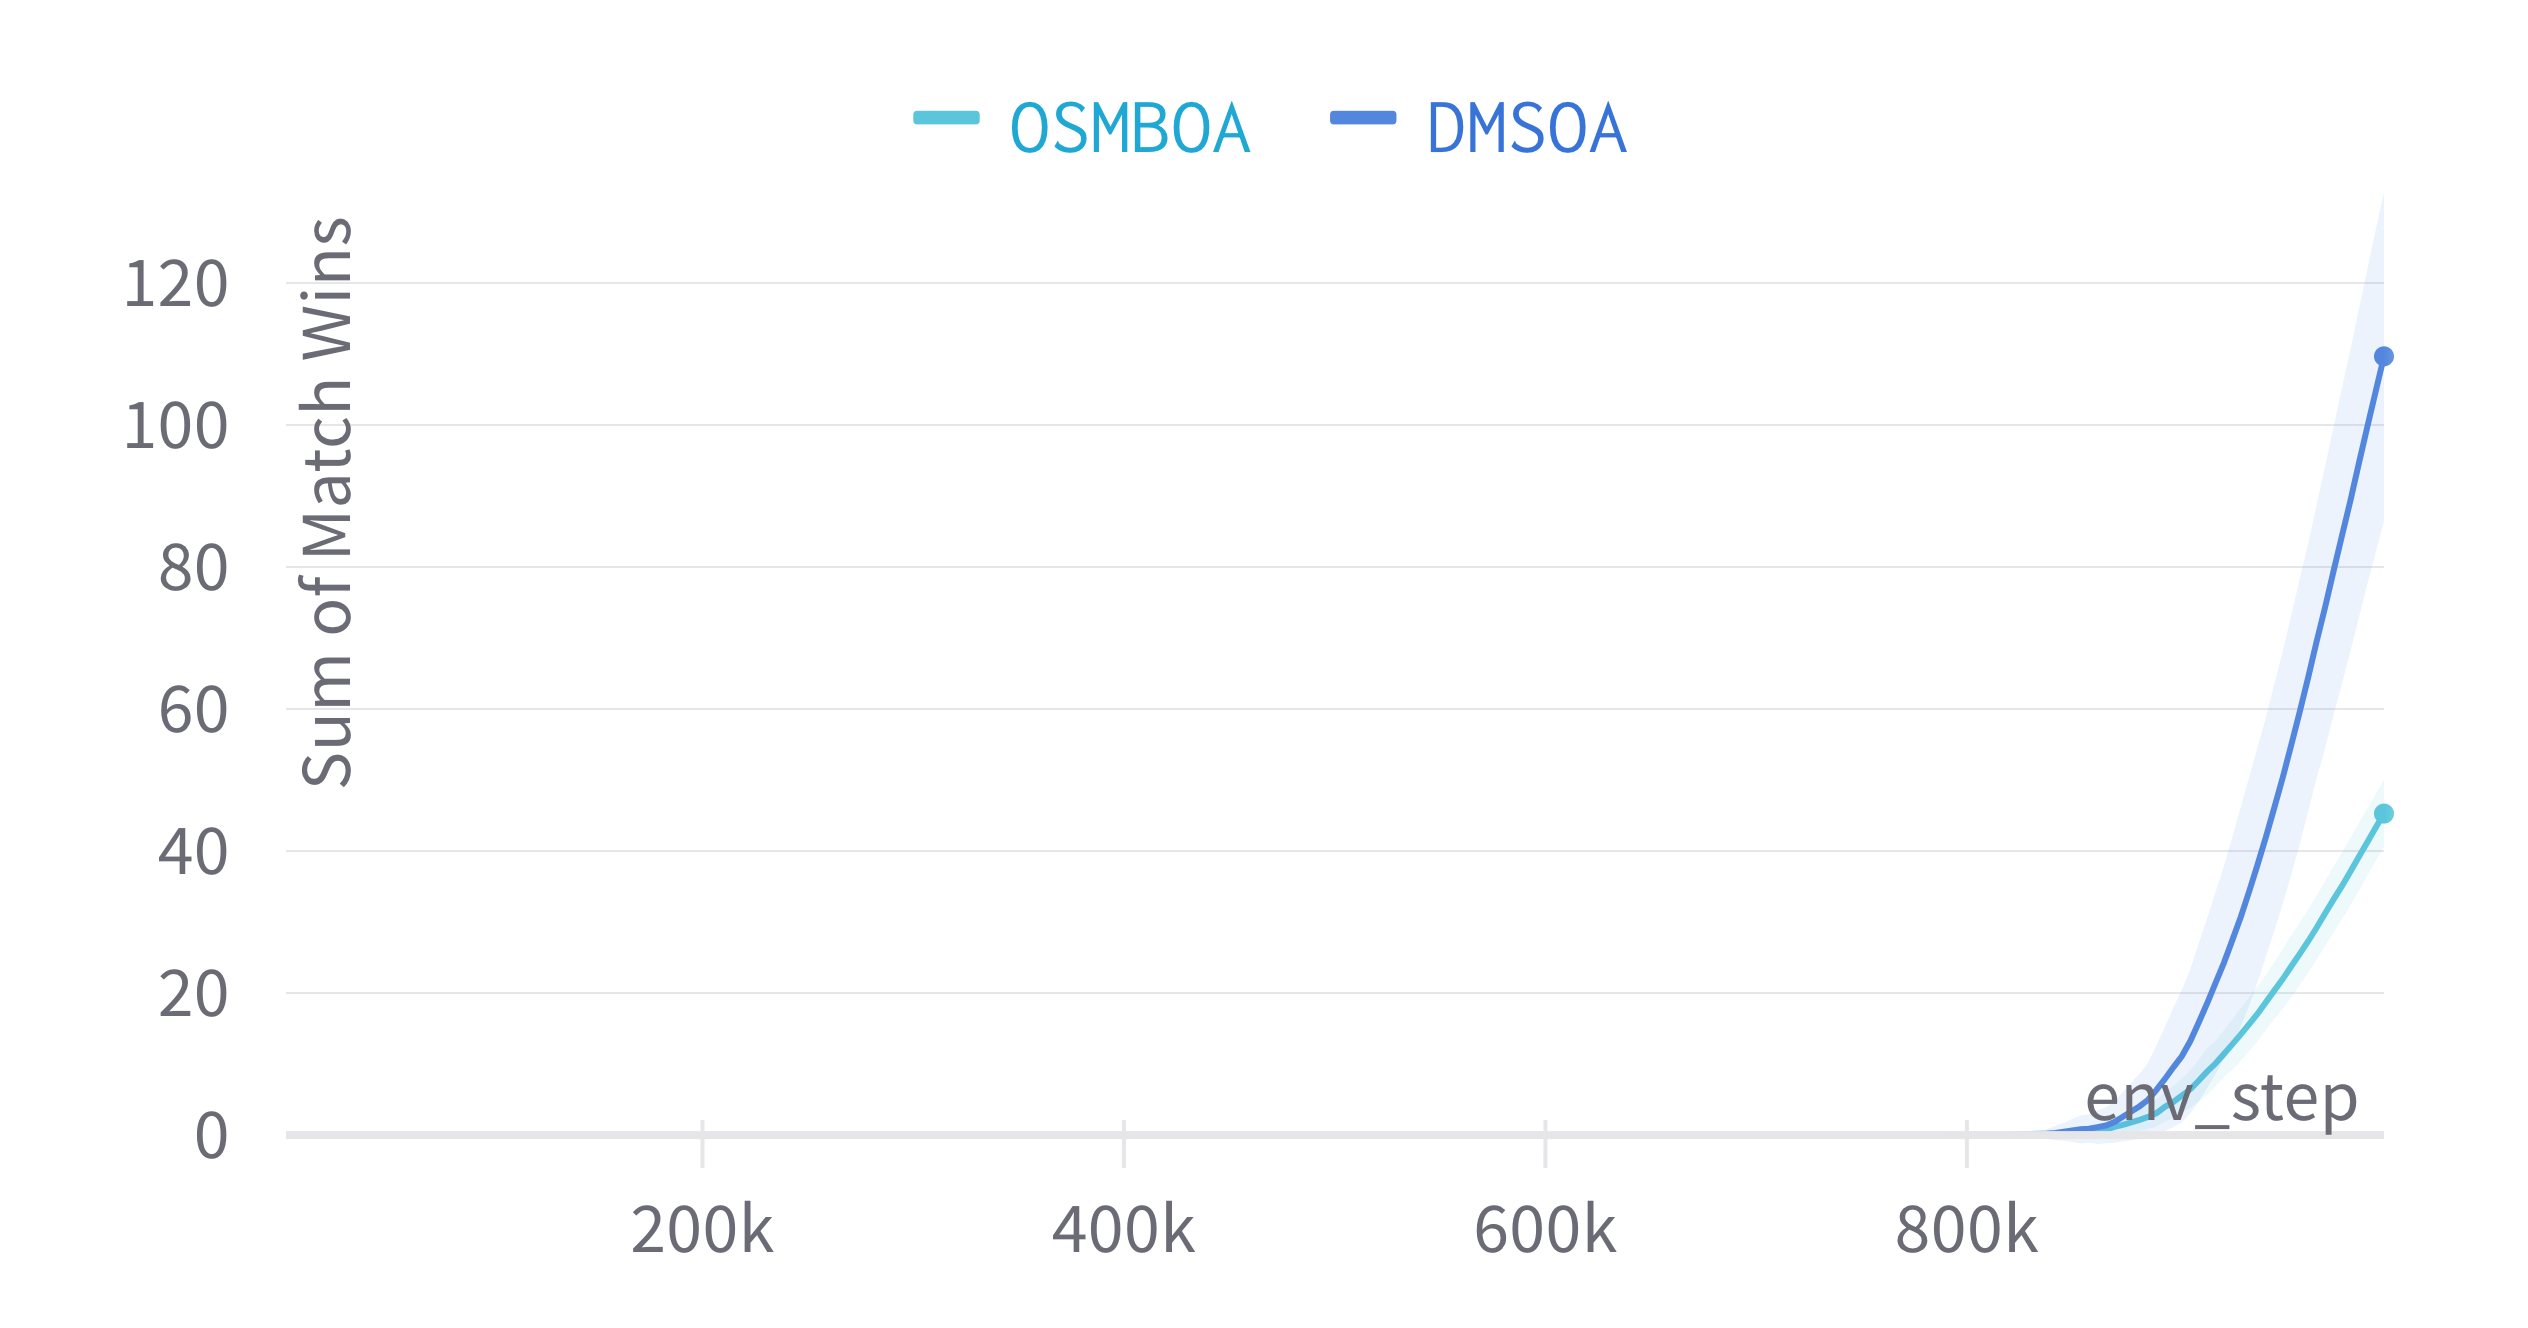Click the 'env_step' x-axis title

pyautogui.click(x=2220, y=1099)
